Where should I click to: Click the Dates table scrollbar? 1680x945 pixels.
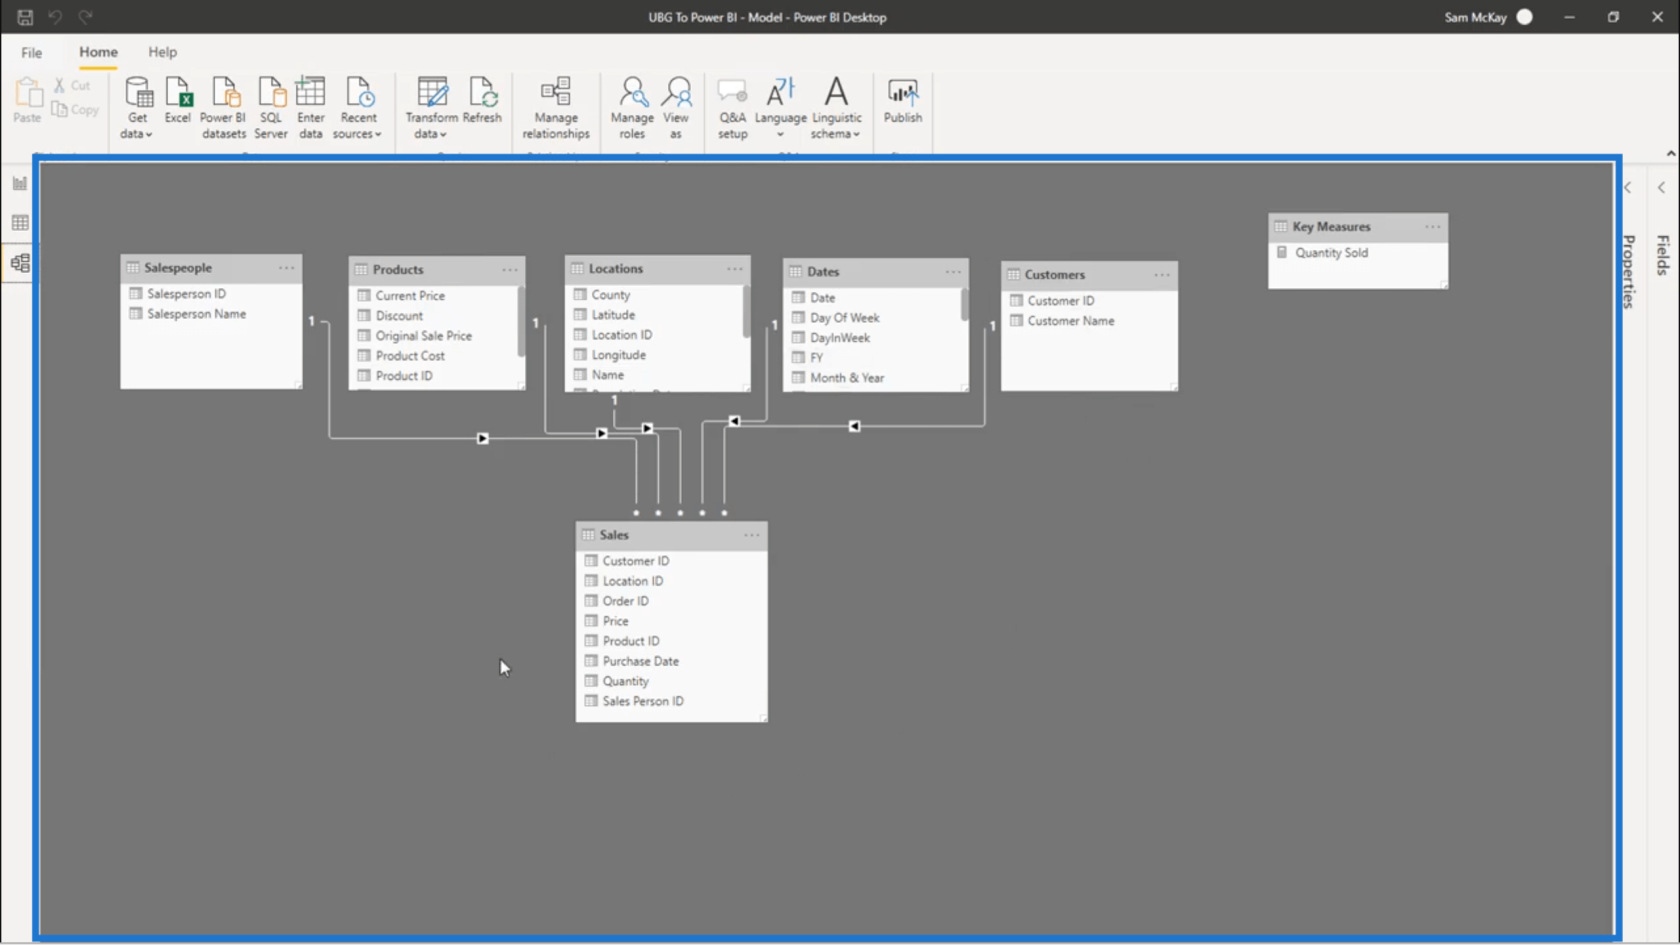965,304
